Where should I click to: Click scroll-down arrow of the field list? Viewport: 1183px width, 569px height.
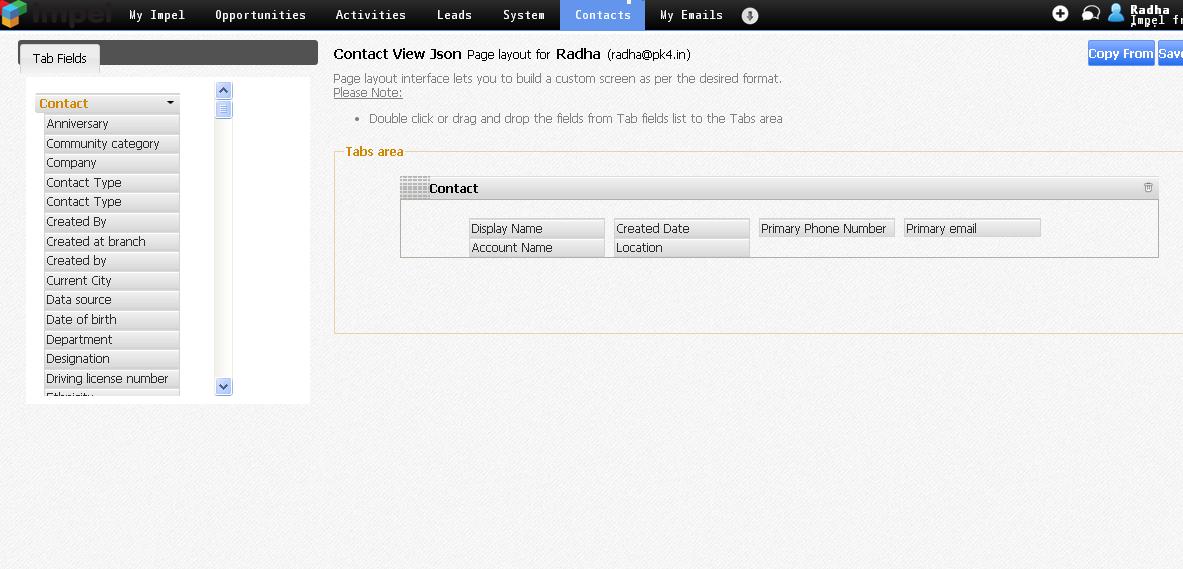(224, 387)
